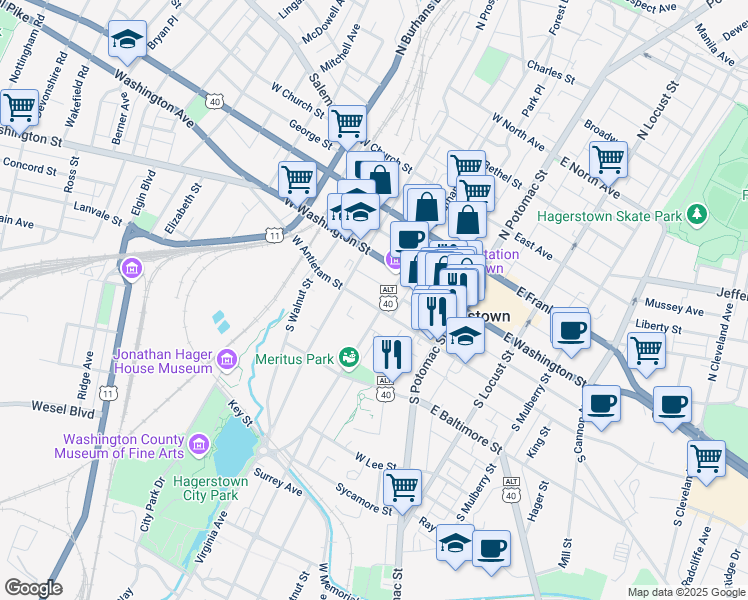This screenshot has height=600, width=748.
Task: Select the cafe cup marker near W Washington St
Action: (409, 239)
